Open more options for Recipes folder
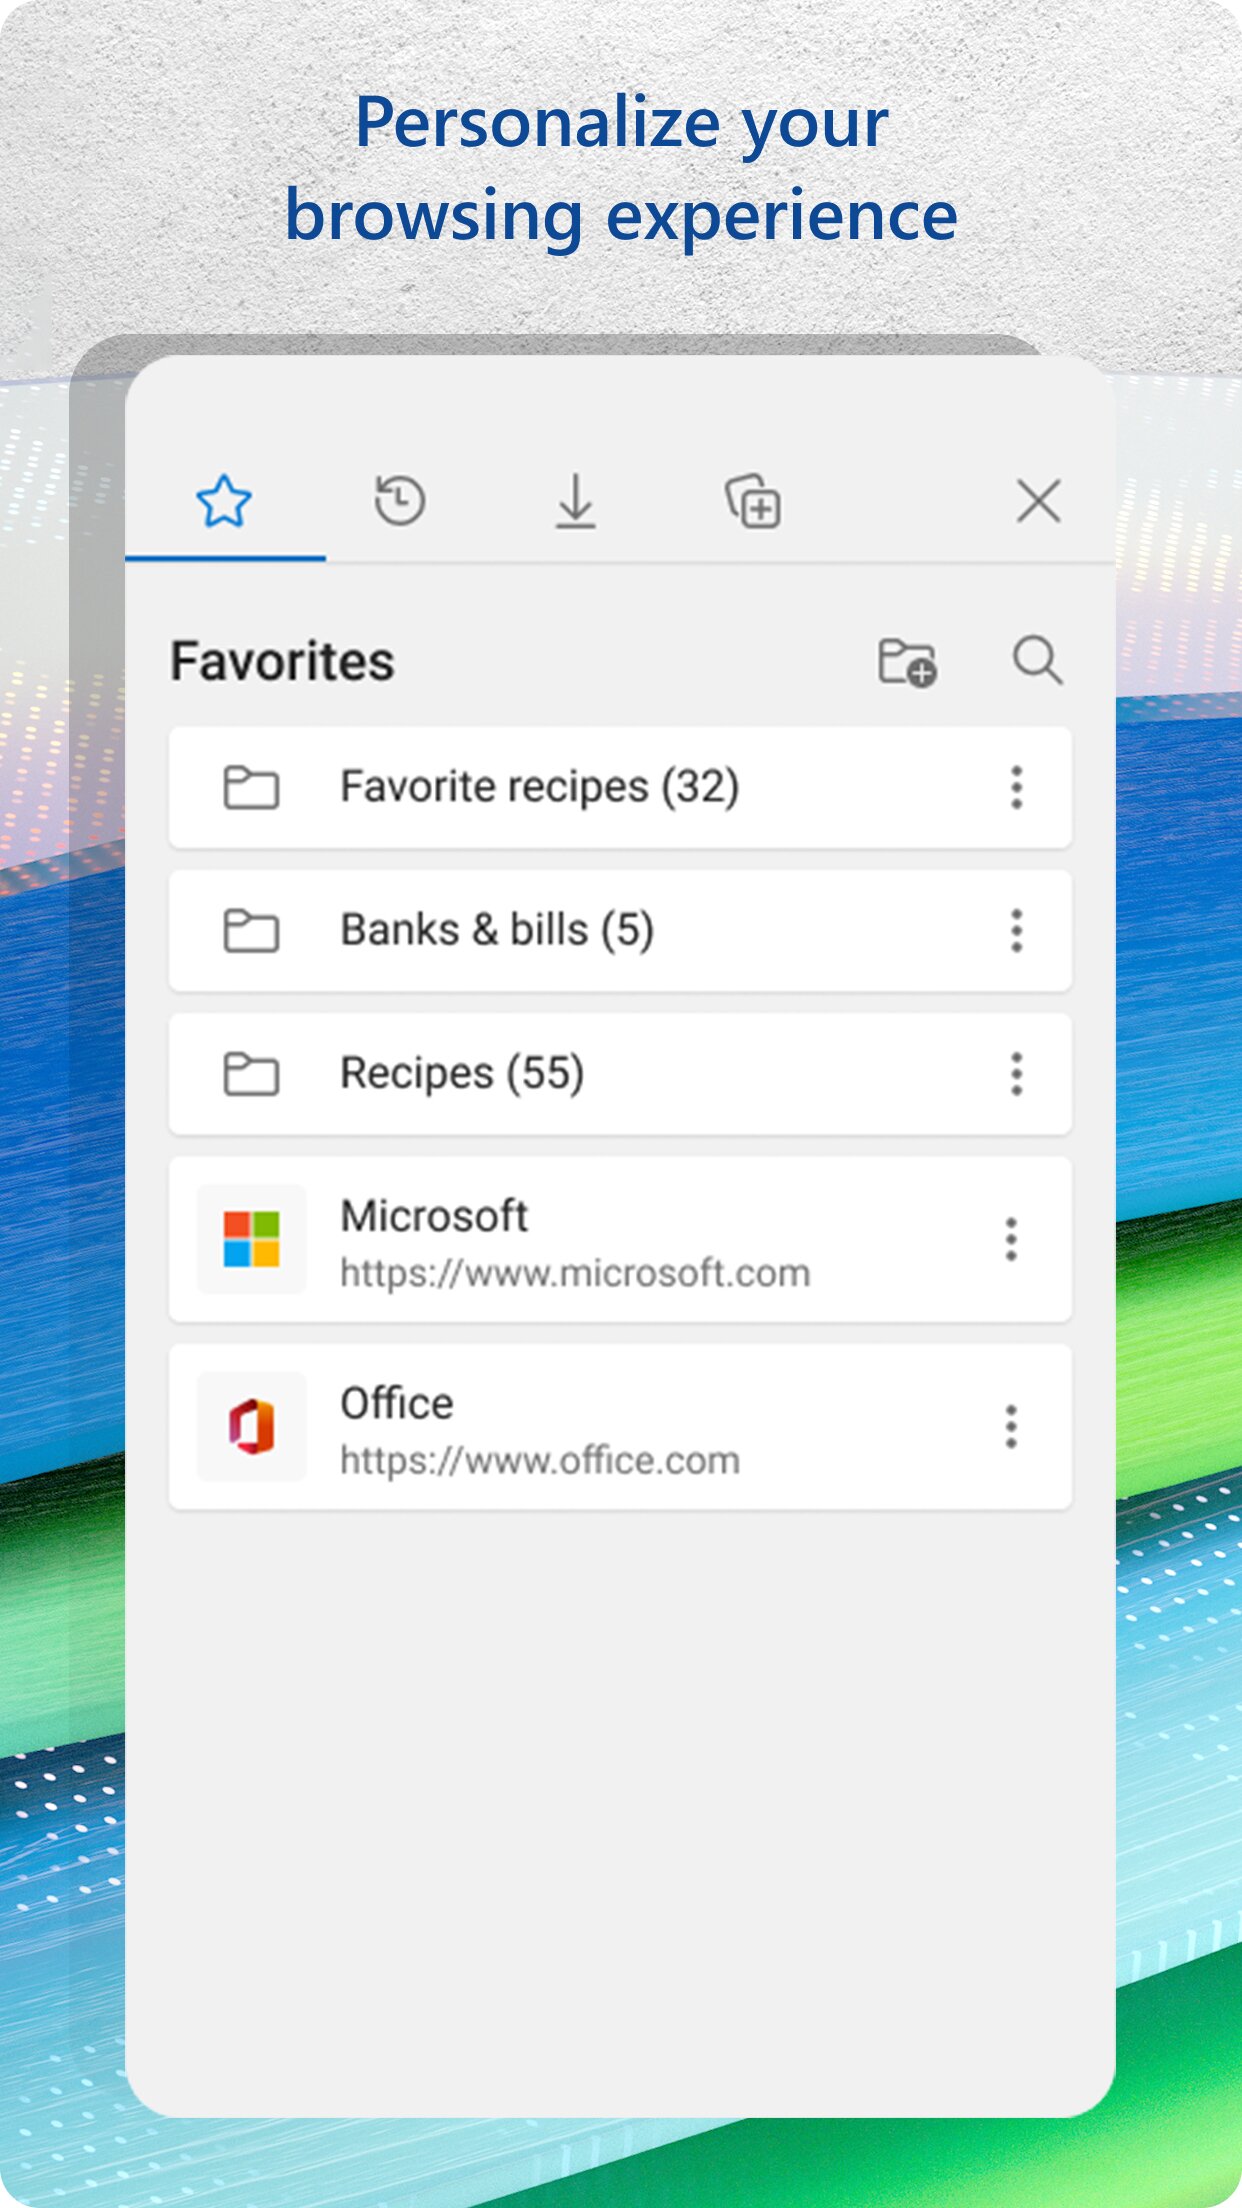1242x2208 pixels. coord(1017,1074)
